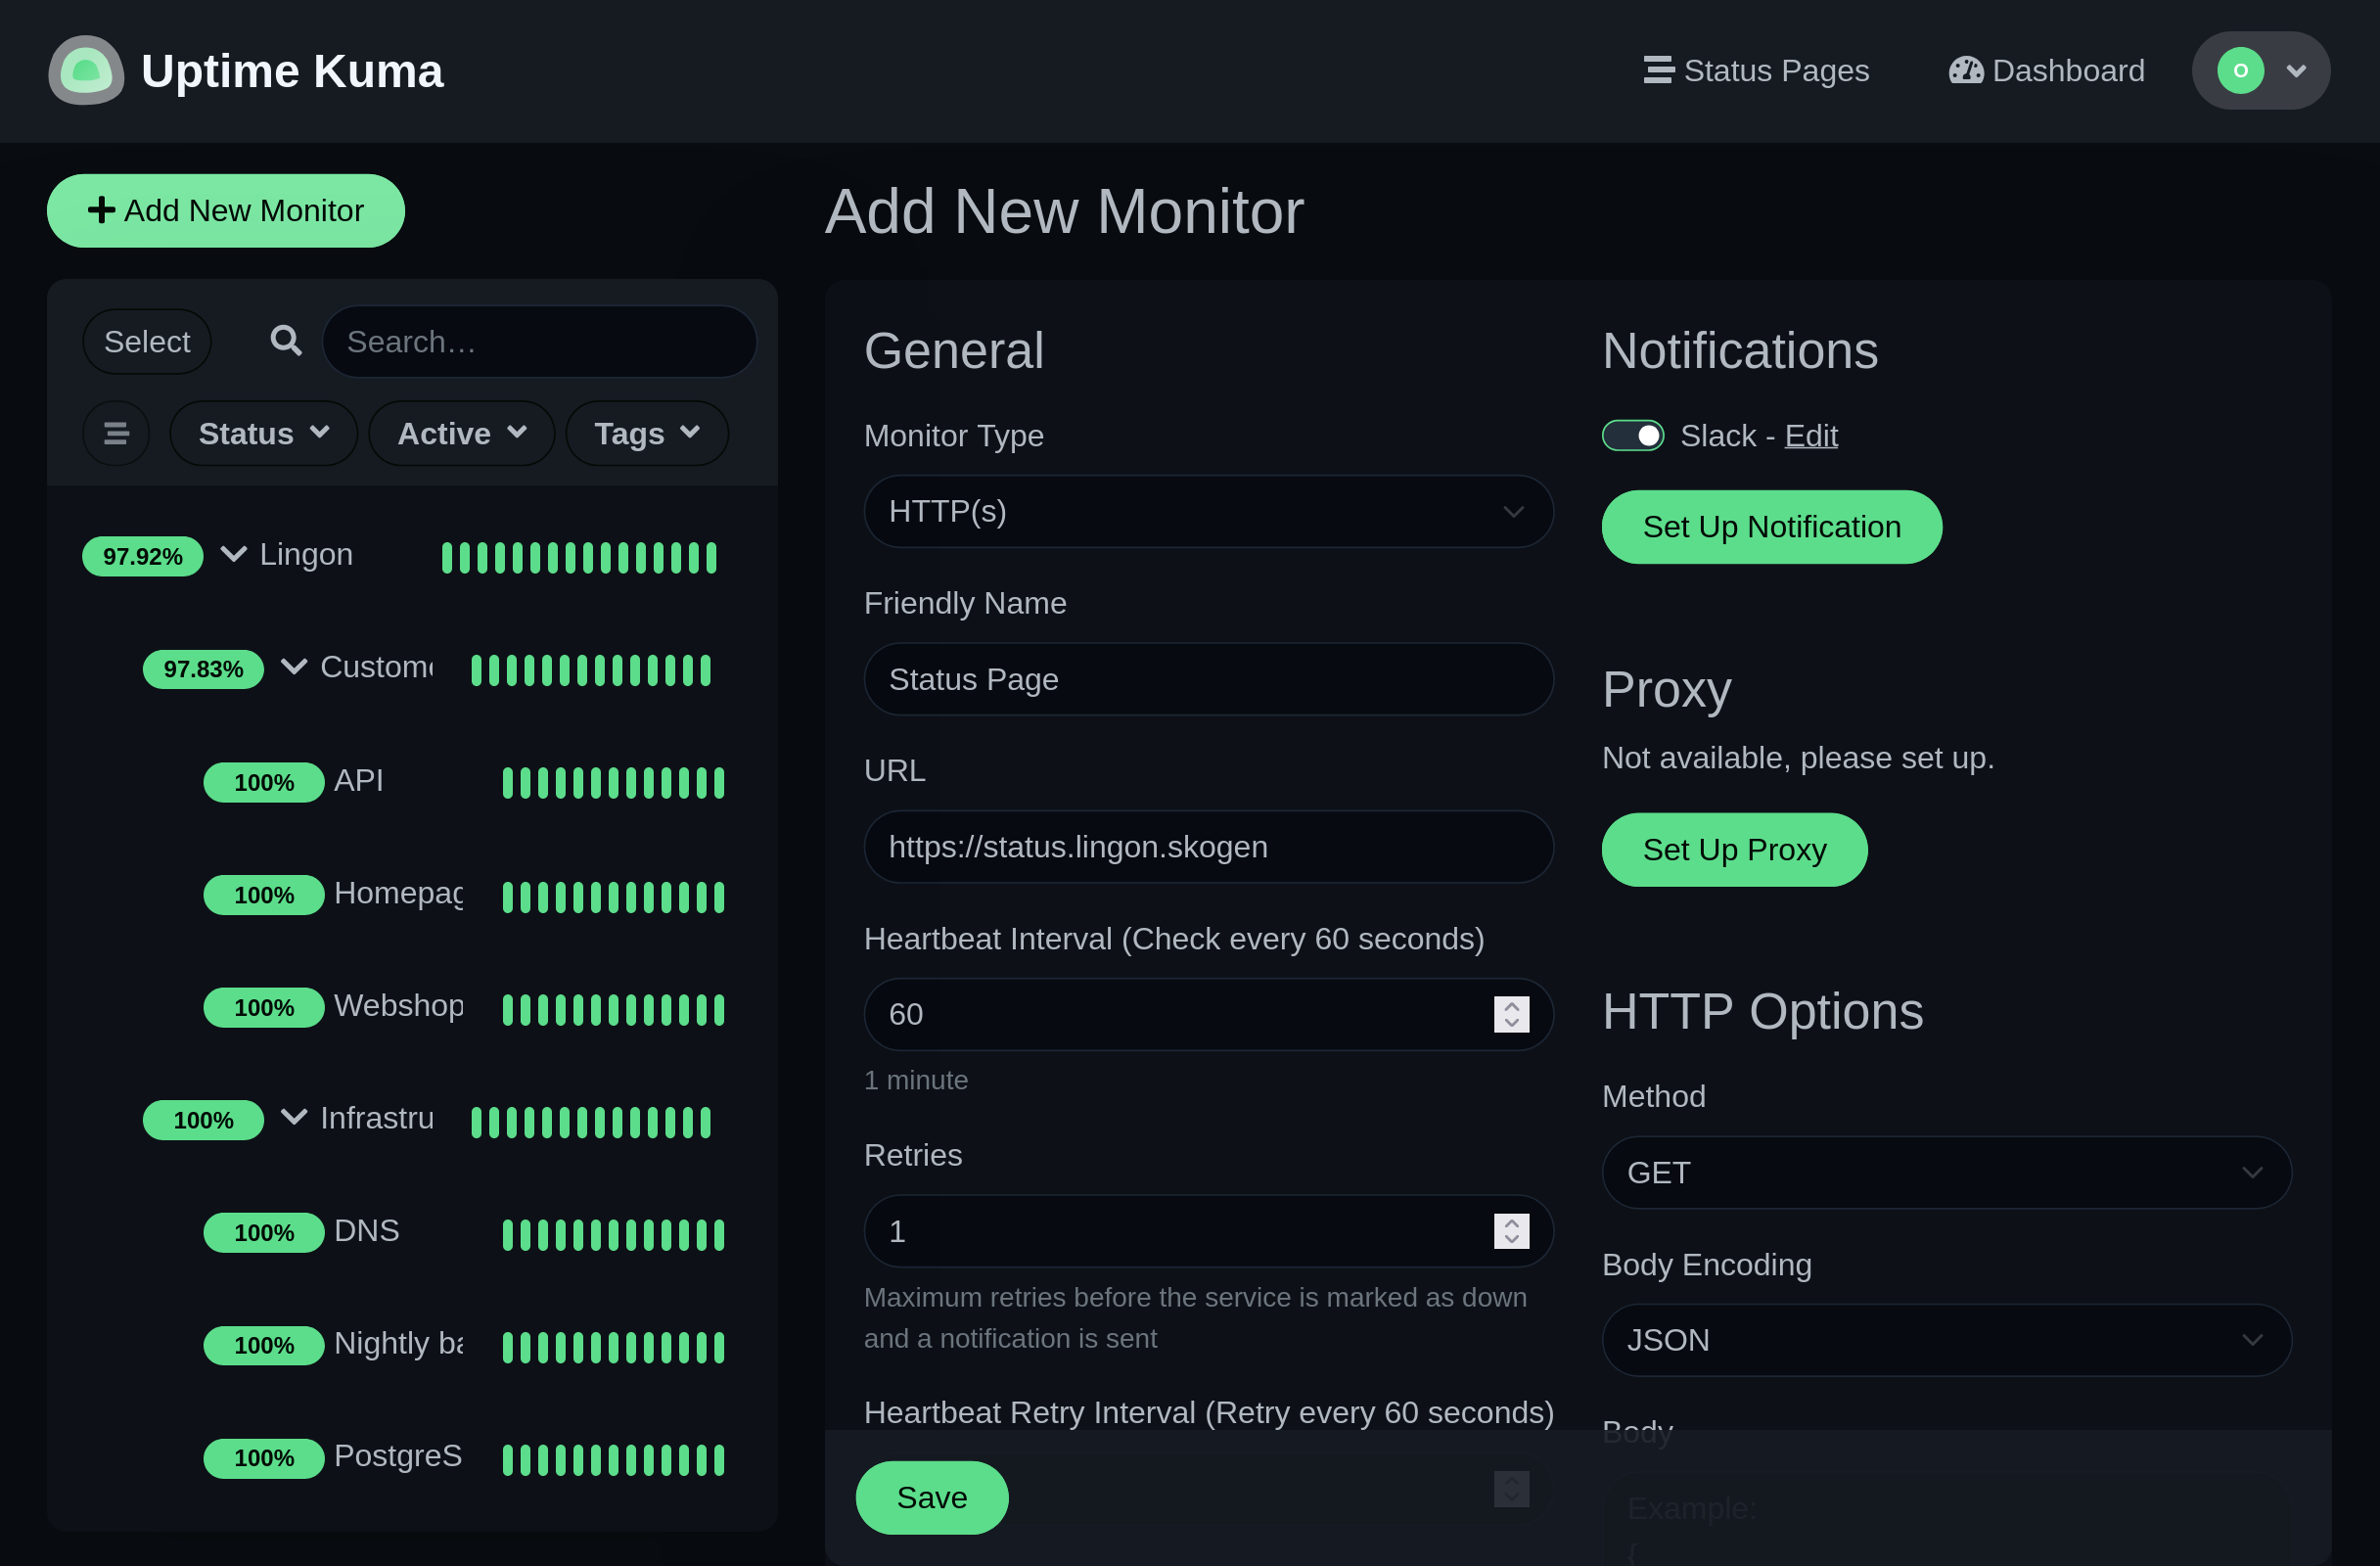Collapse the Lingon group
The height and width of the screenshot is (1566, 2380).
click(x=233, y=554)
